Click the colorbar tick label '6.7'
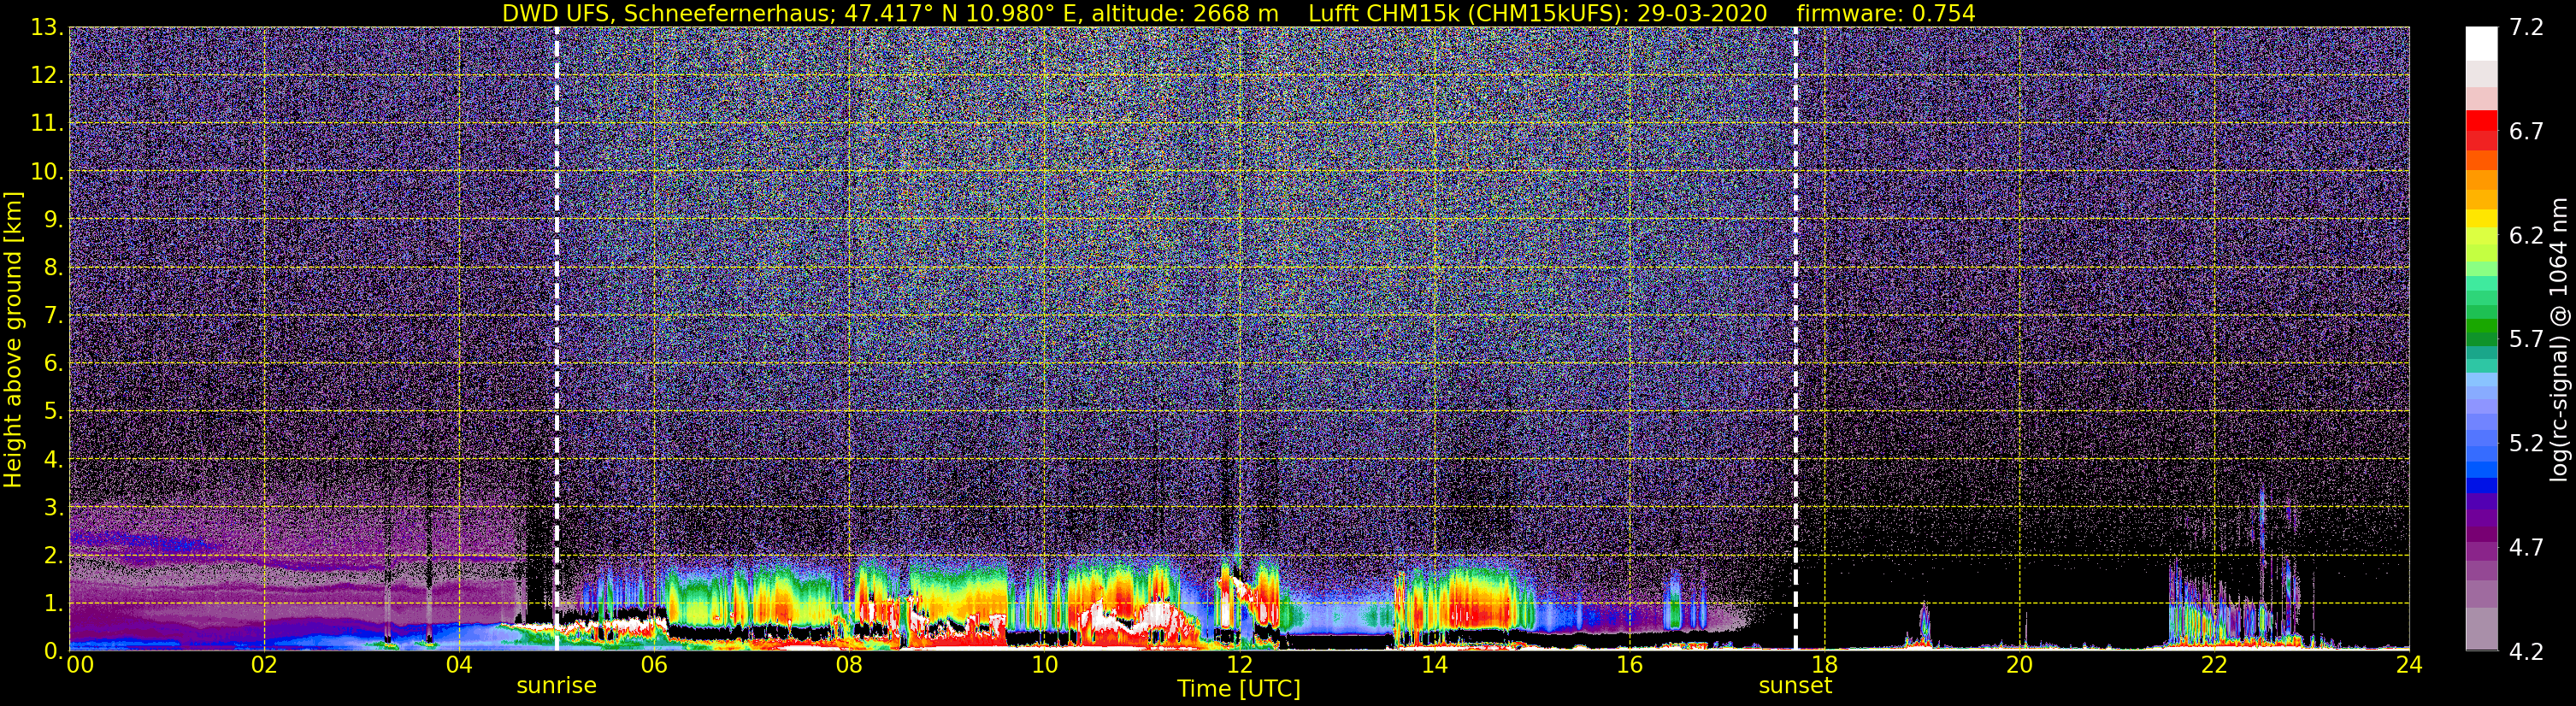2576x706 pixels. tap(2526, 132)
